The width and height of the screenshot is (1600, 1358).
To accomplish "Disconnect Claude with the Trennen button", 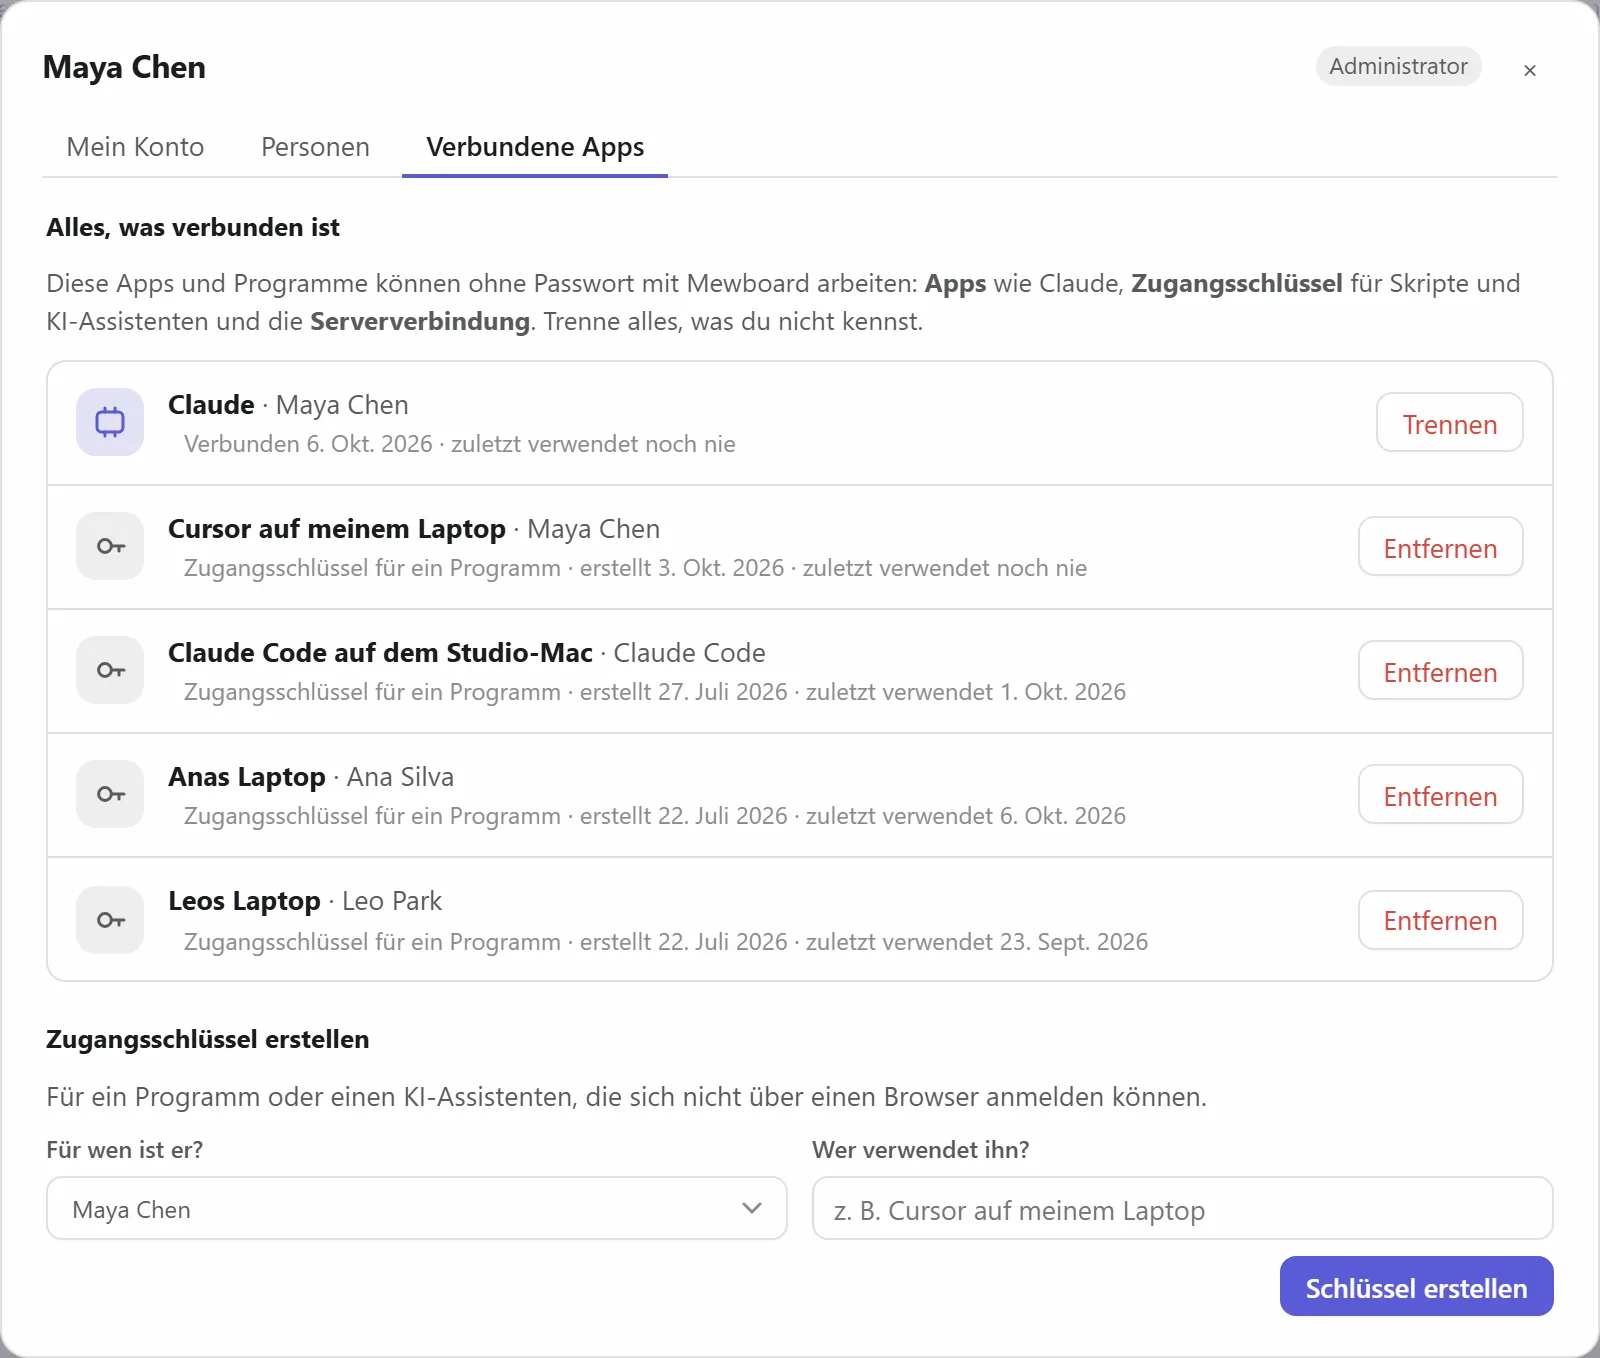I will pyautogui.click(x=1450, y=424).
